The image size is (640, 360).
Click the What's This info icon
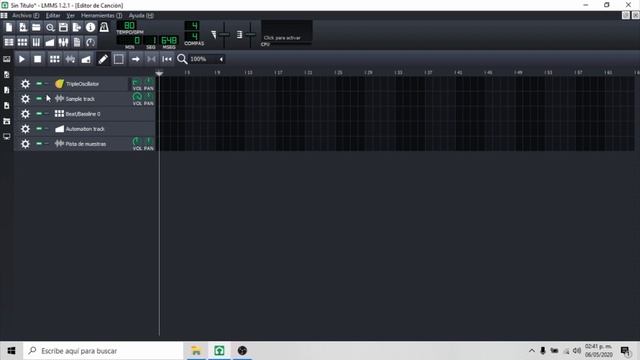(x=90, y=27)
